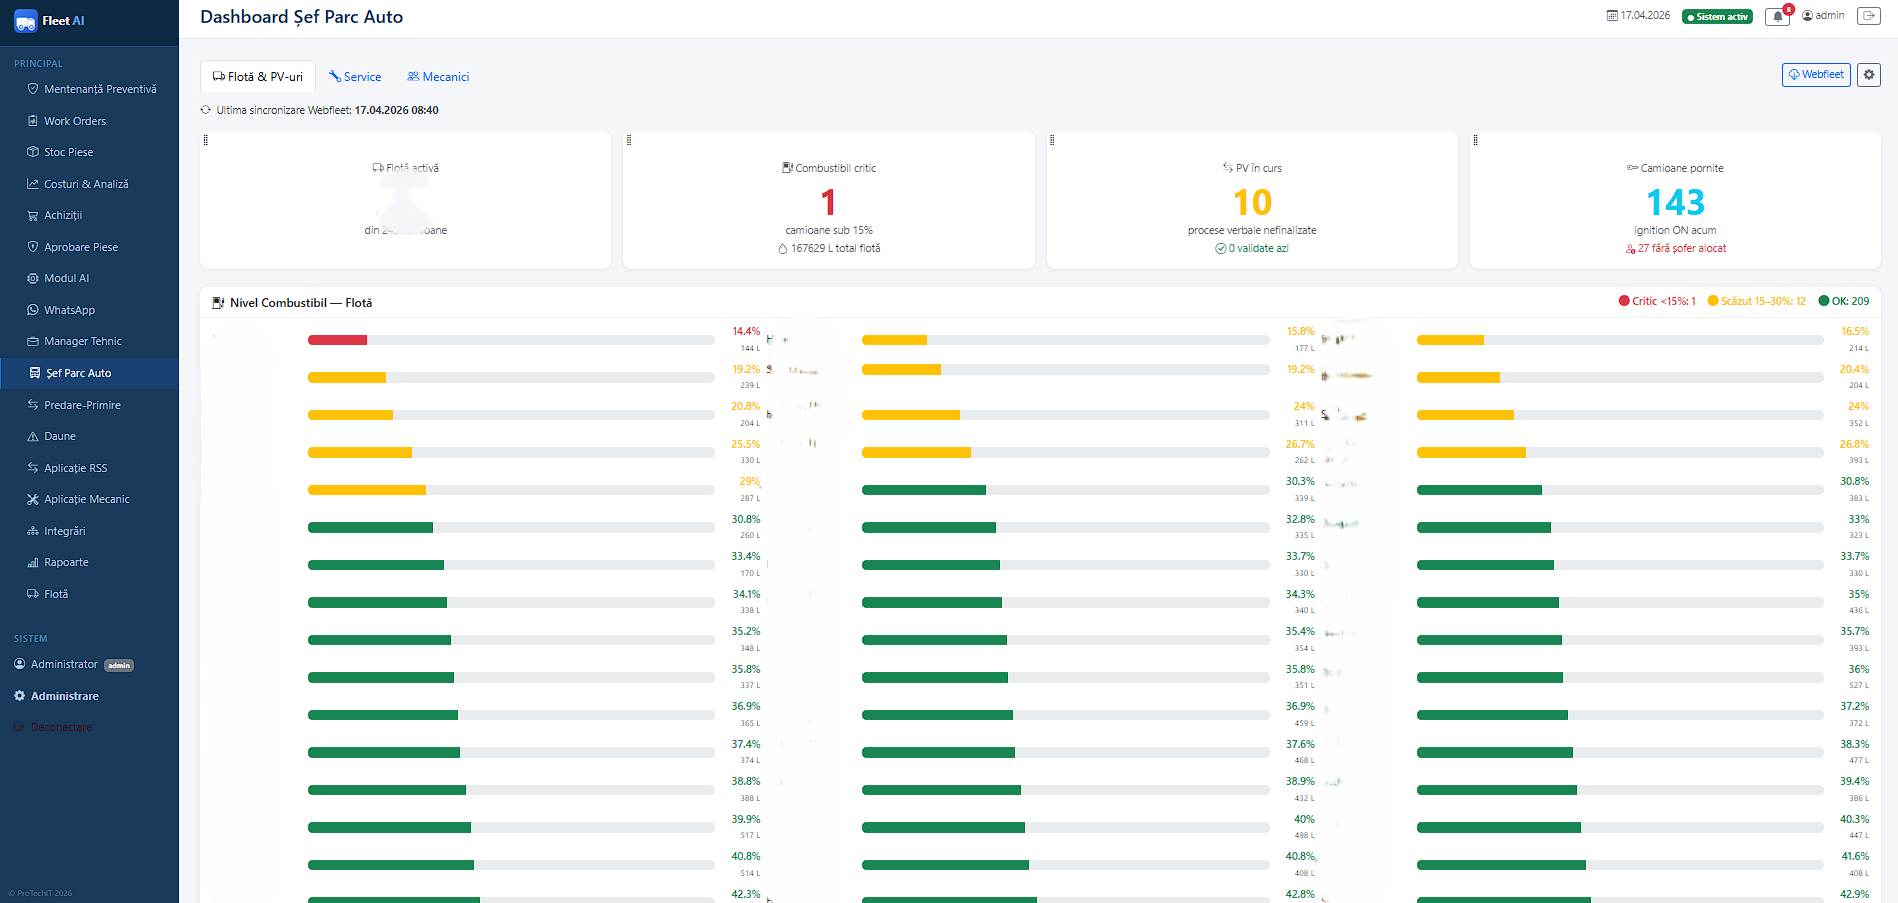Click the Critic <15% legend indicator
1898x903 pixels.
(x=1657, y=301)
